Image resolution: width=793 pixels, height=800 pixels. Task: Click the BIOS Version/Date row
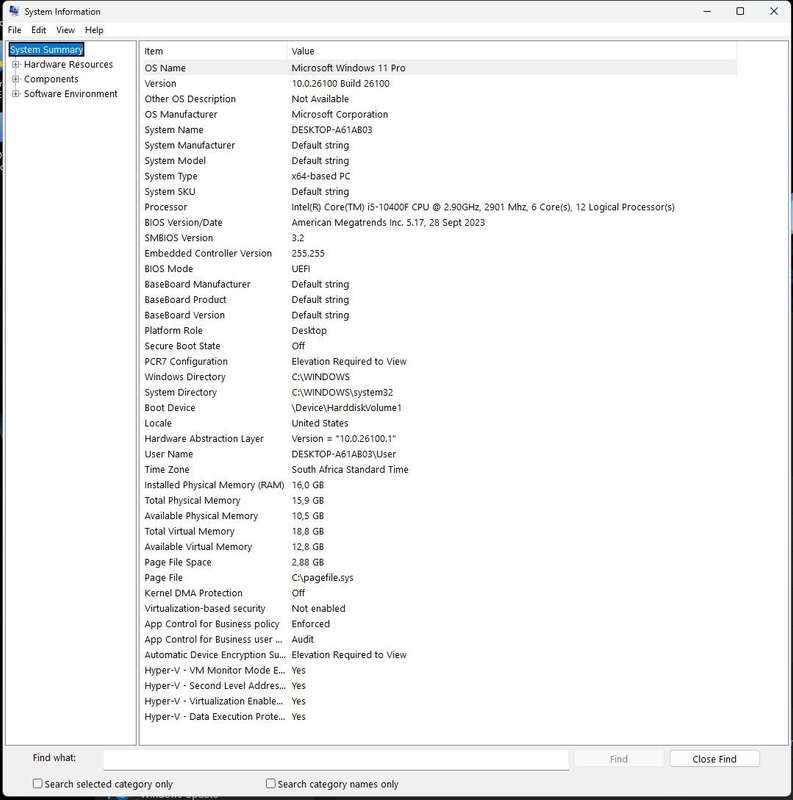click(x=439, y=222)
